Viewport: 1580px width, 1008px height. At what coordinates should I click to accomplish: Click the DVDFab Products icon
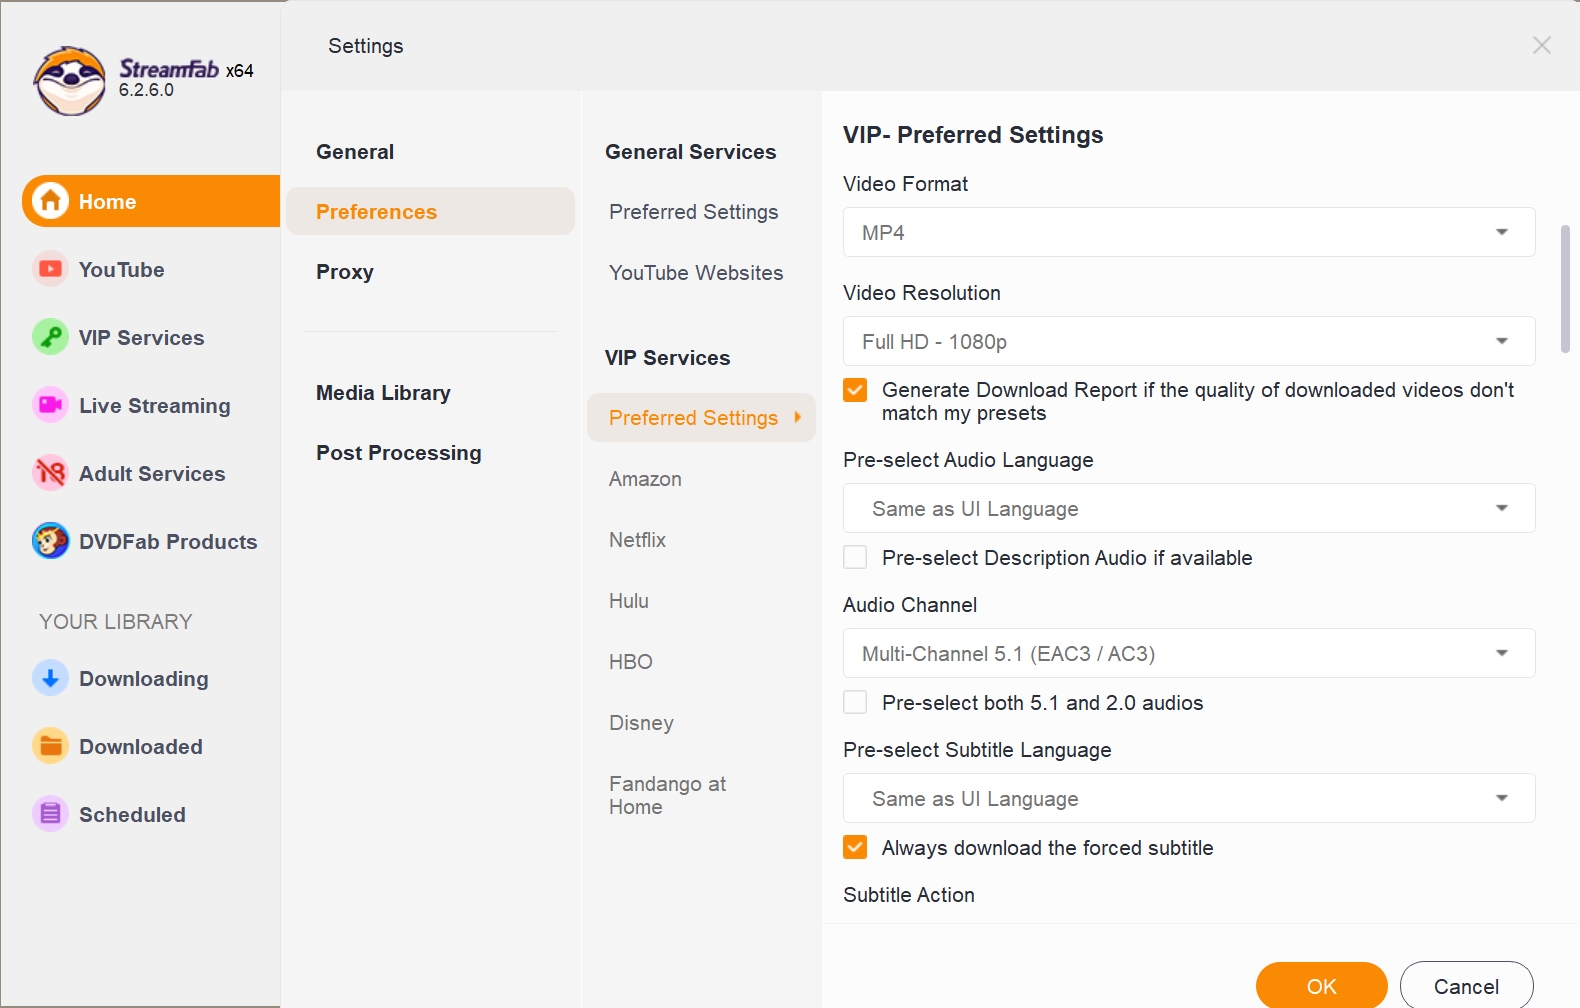tap(50, 541)
